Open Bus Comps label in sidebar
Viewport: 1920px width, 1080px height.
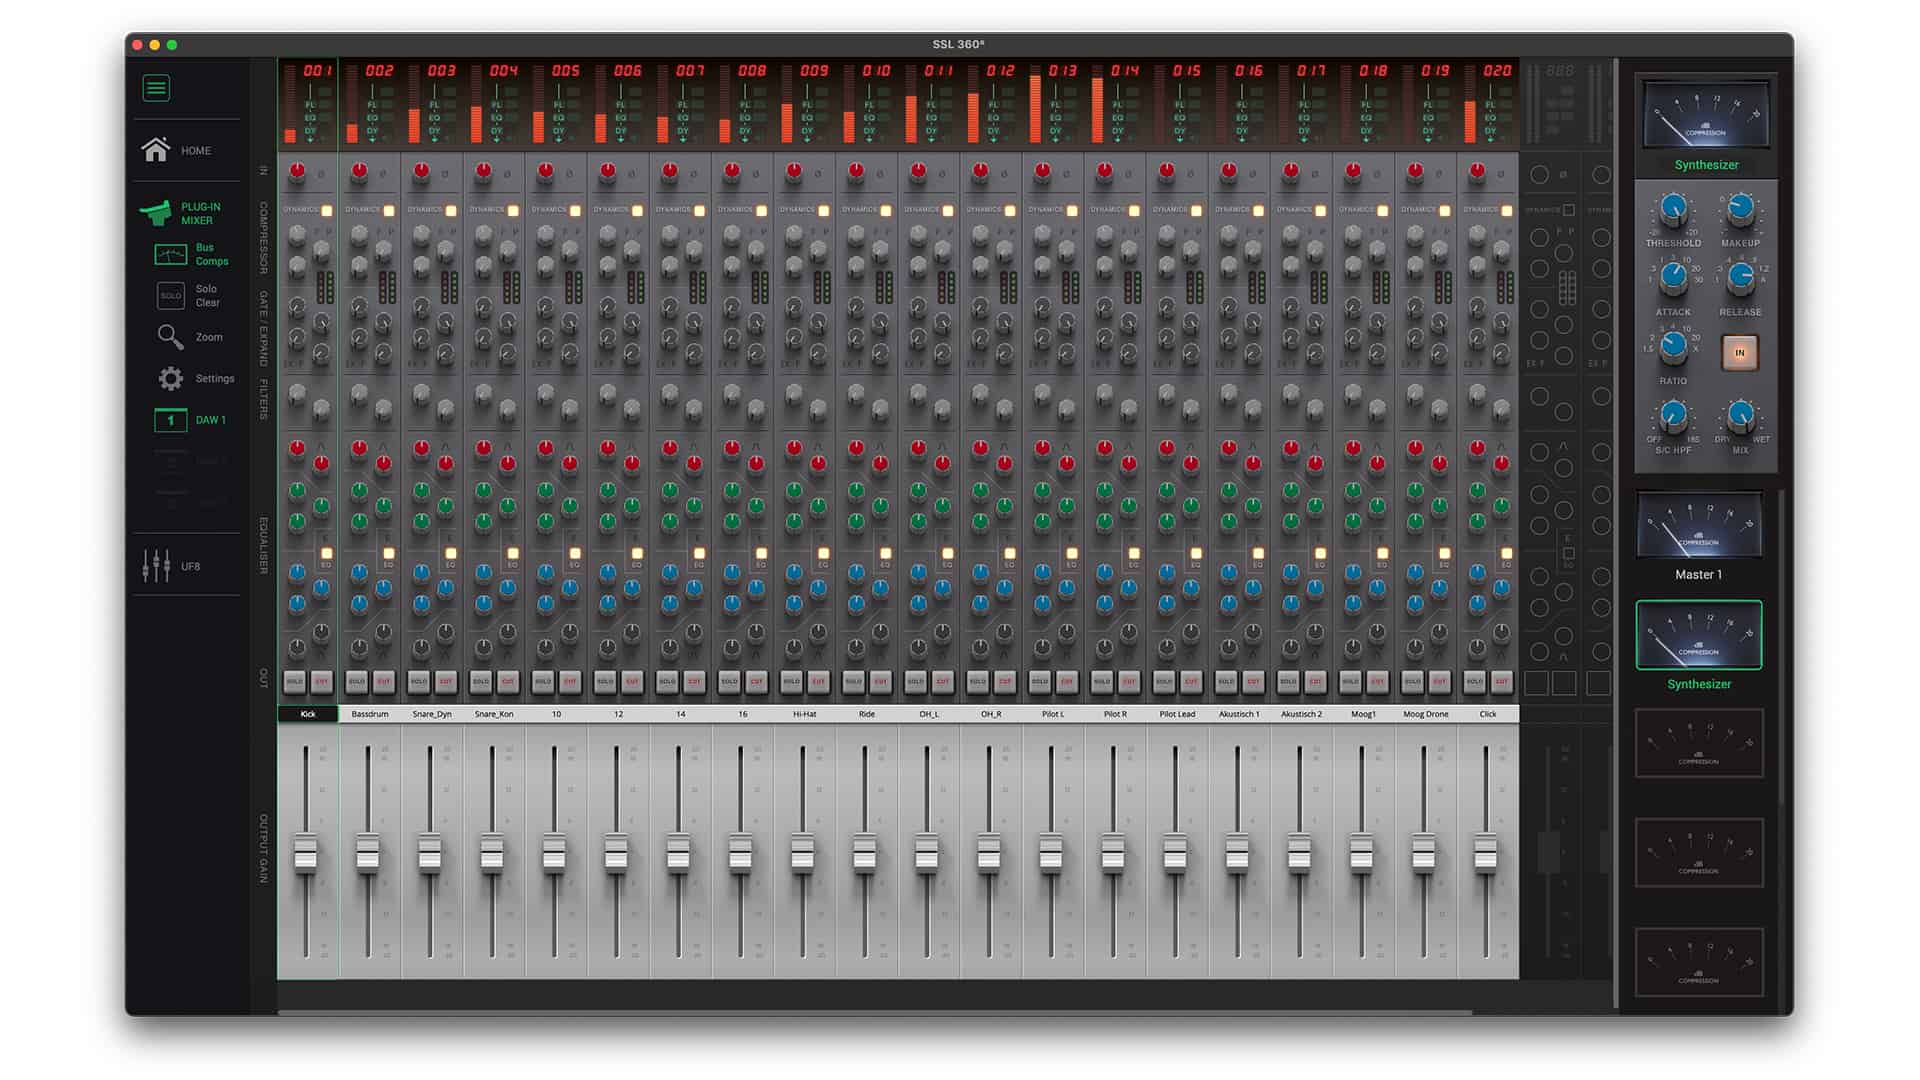pos(212,254)
